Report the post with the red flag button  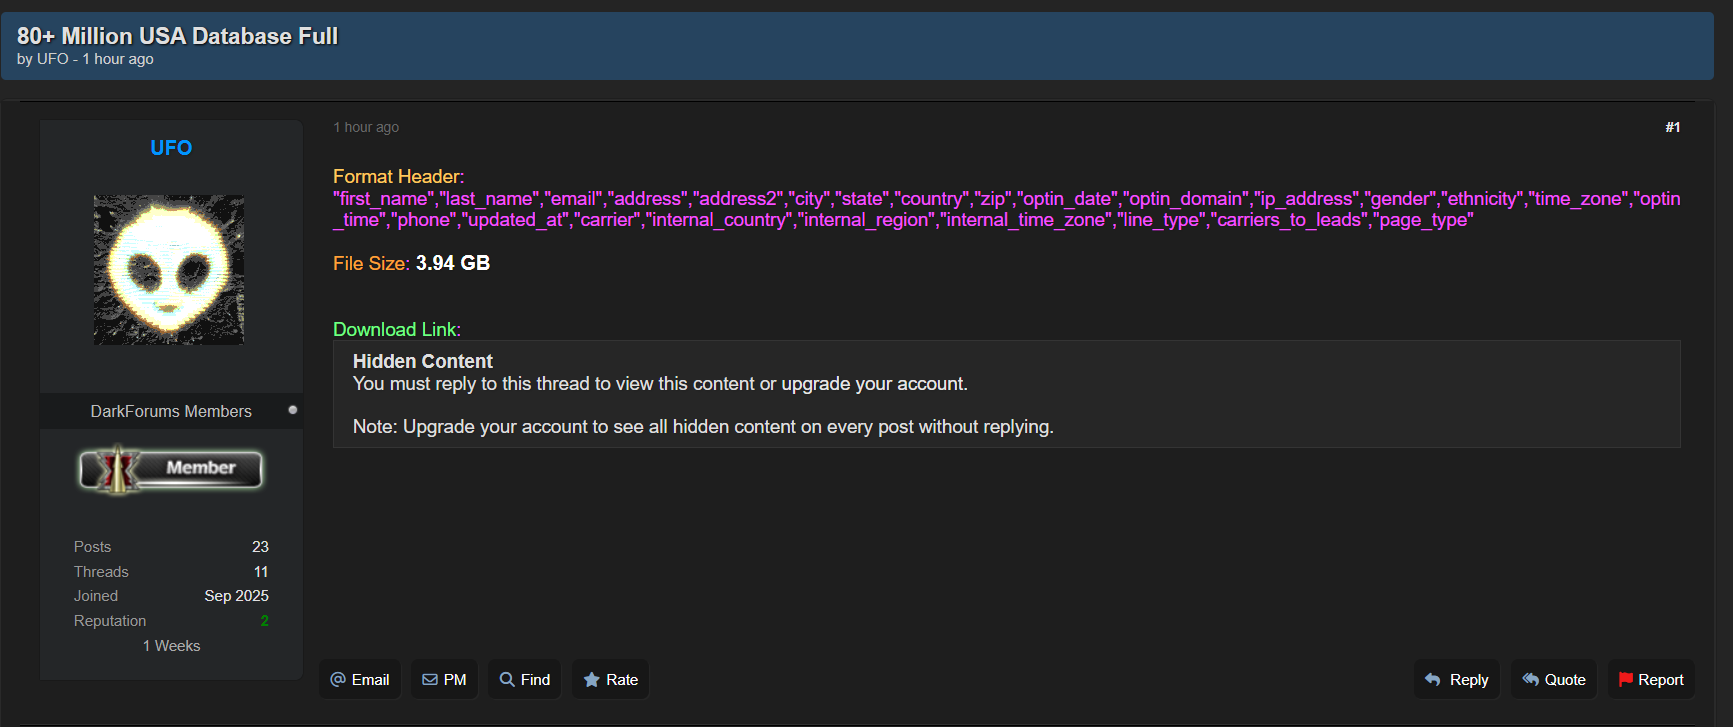pyautogui.click(x=1651, y=680)
